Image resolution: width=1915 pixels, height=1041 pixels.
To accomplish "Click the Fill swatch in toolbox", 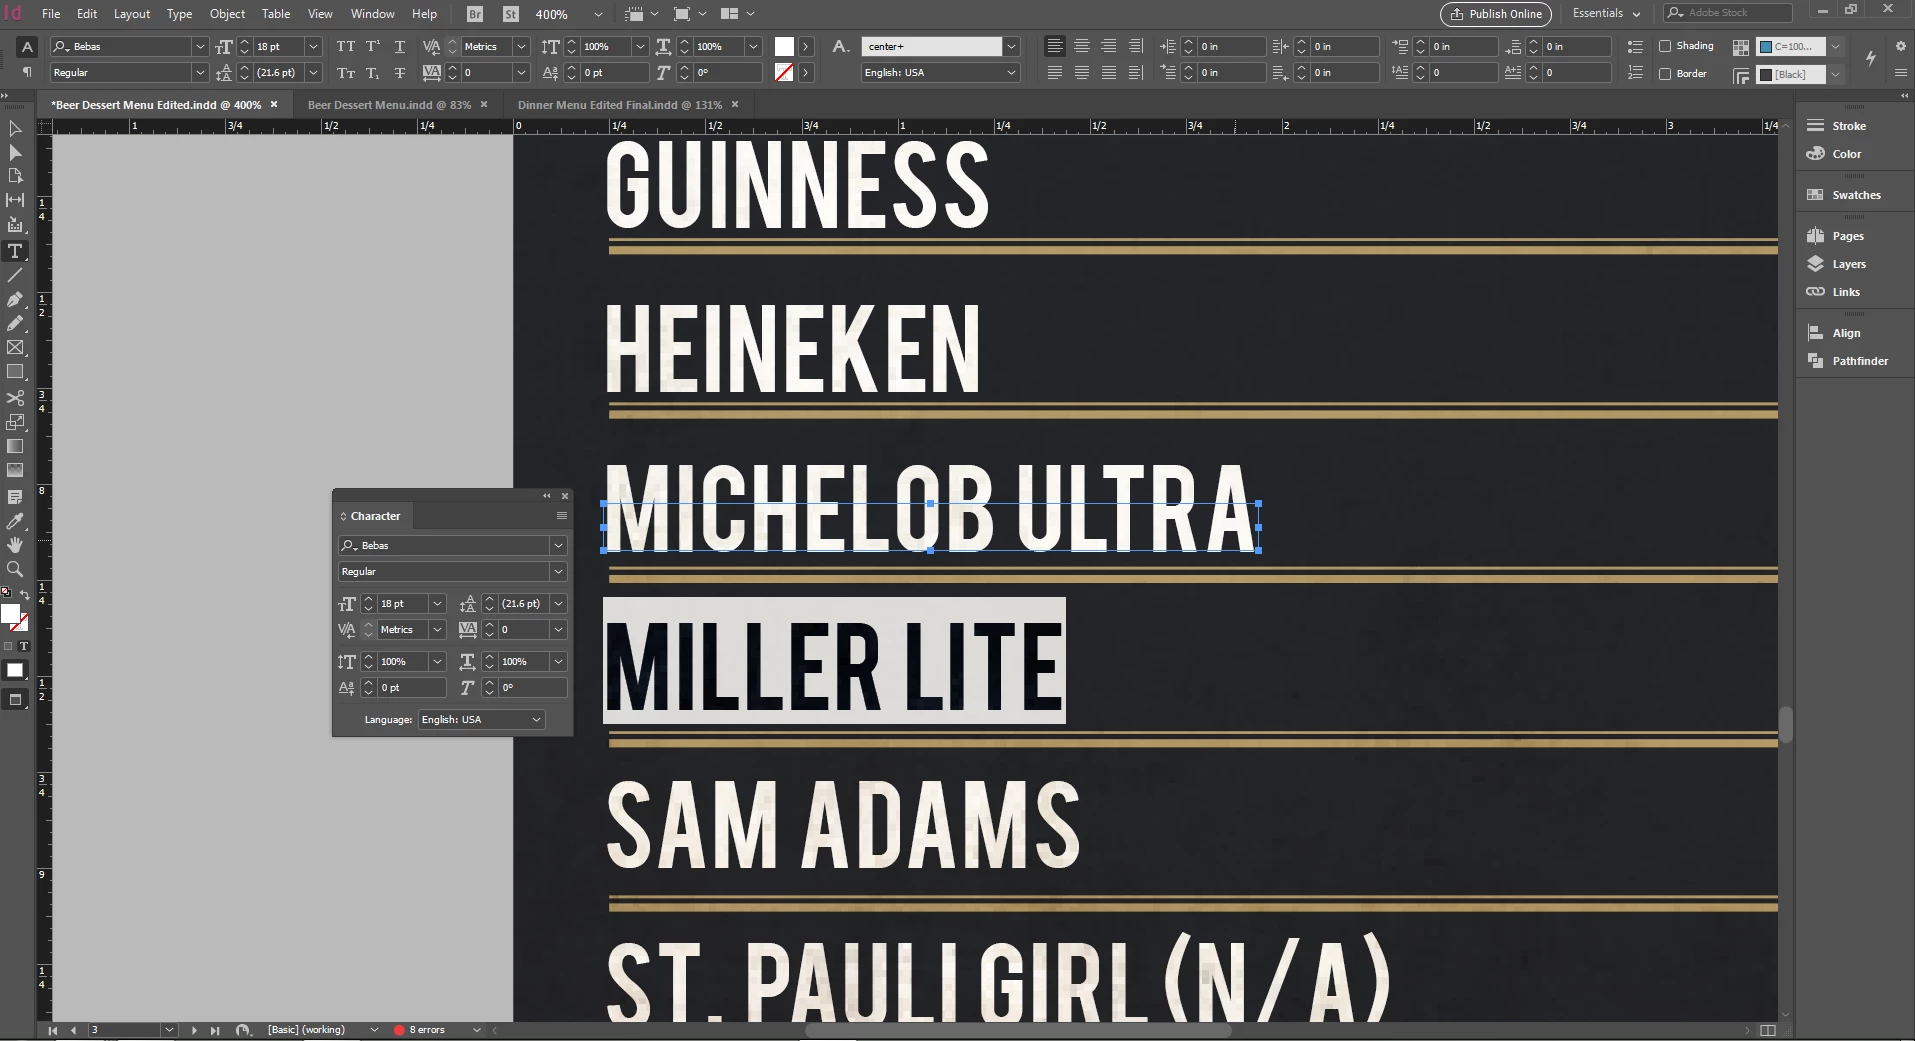I will point(10,613).
